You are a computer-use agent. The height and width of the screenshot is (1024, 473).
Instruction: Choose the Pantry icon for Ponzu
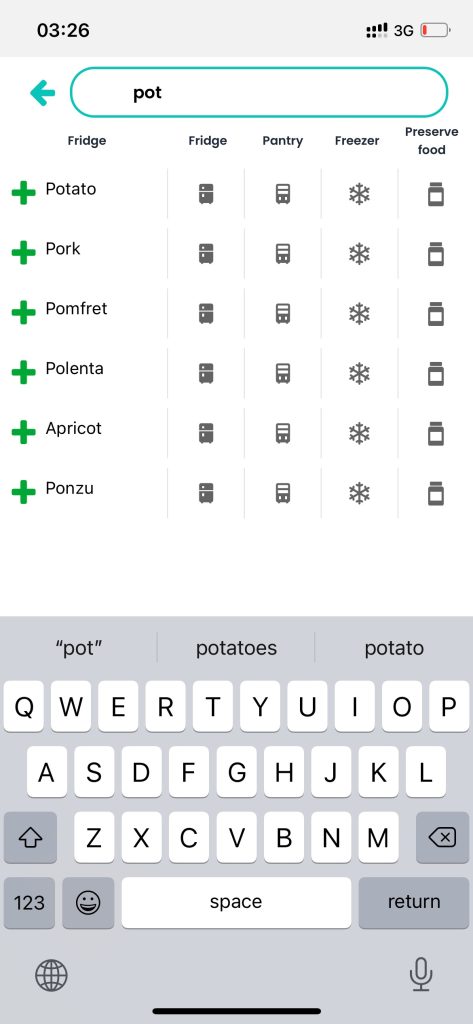click(283, 493)
